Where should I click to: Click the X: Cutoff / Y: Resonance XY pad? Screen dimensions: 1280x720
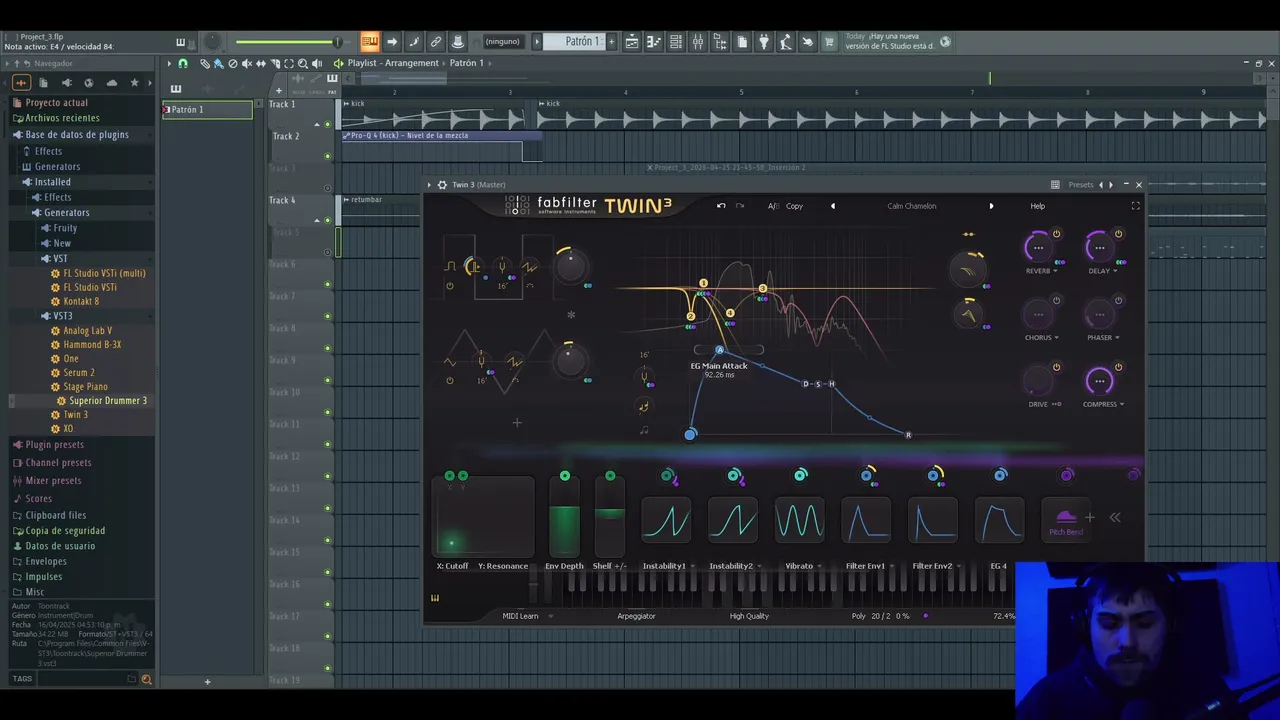coord(484,516)
